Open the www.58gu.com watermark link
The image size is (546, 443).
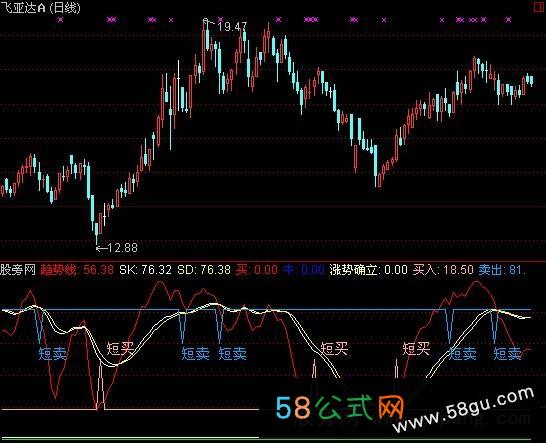[464, 410]
